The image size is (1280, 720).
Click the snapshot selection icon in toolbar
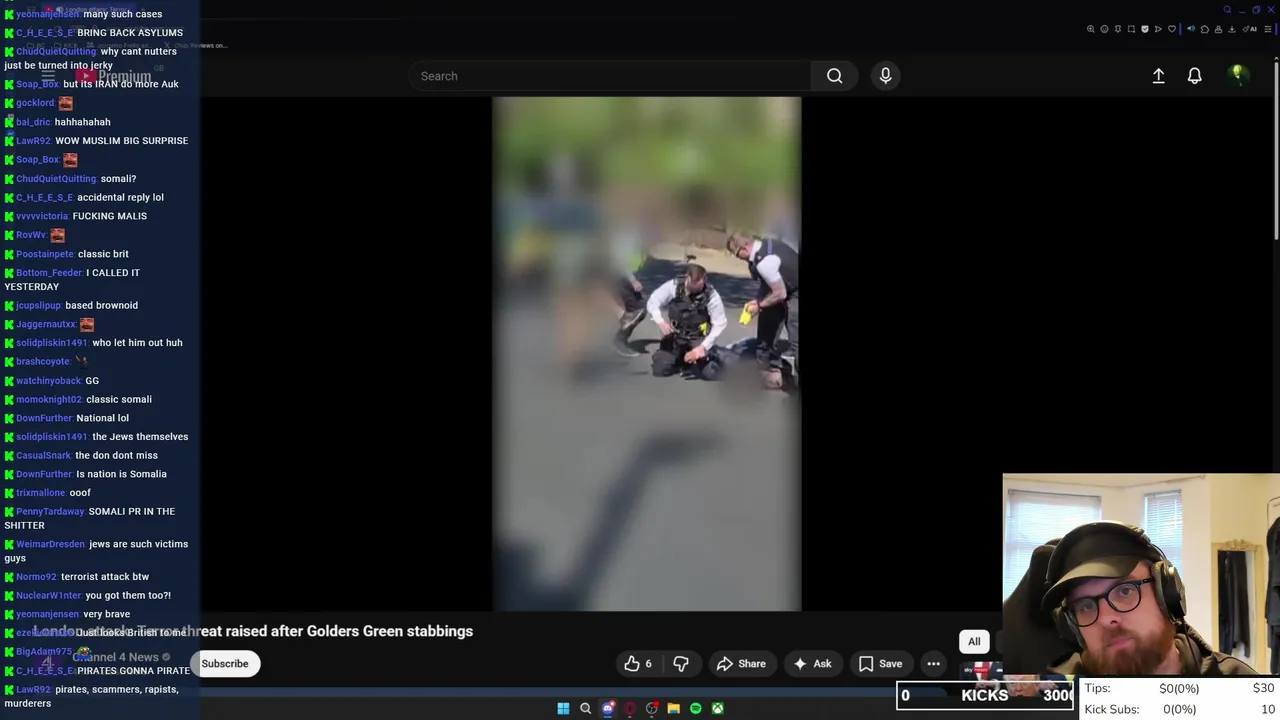(x=1131, y=29)
